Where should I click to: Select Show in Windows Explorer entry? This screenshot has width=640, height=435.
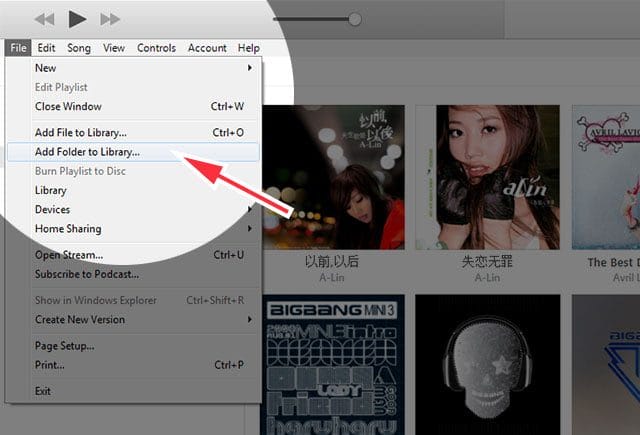tap(133, 300)
